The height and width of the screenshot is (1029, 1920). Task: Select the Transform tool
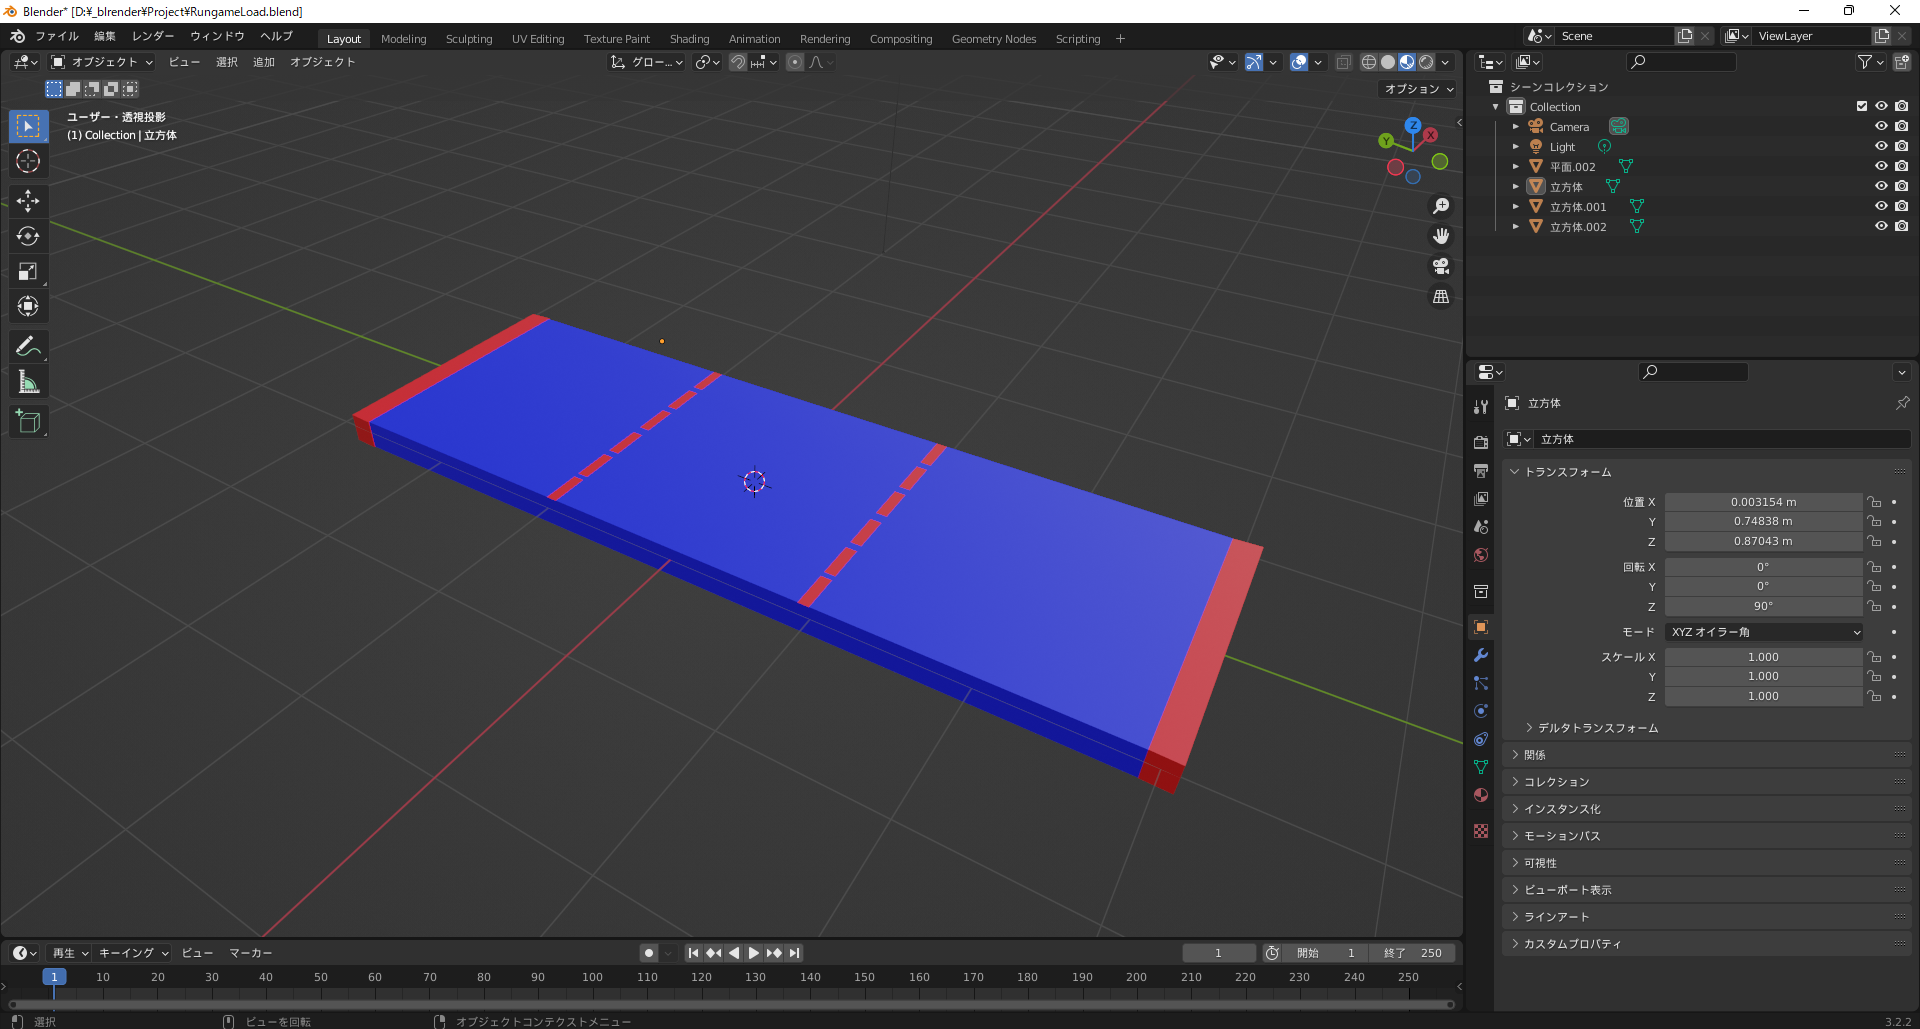coord(28,306)
